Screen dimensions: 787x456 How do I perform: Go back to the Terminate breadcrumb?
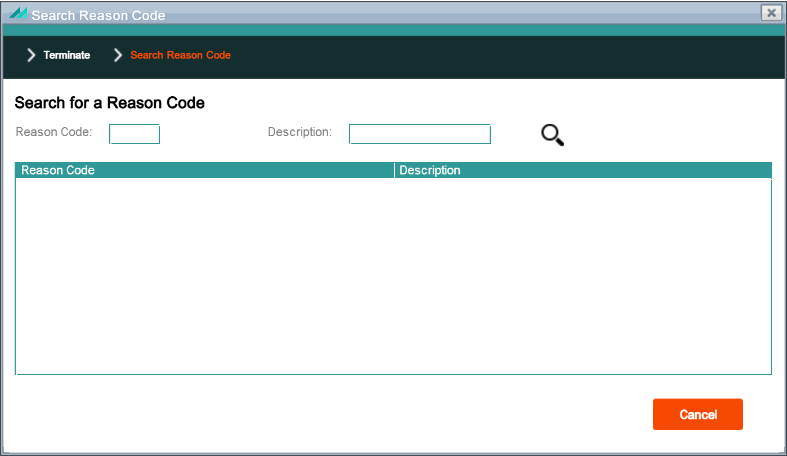[67, 55]
